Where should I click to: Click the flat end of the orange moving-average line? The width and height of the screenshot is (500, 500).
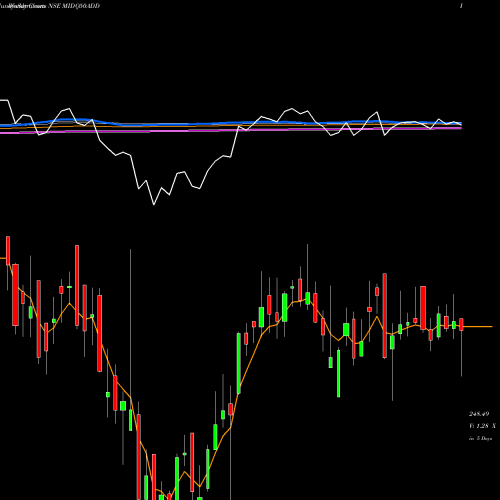pos(478,327)
